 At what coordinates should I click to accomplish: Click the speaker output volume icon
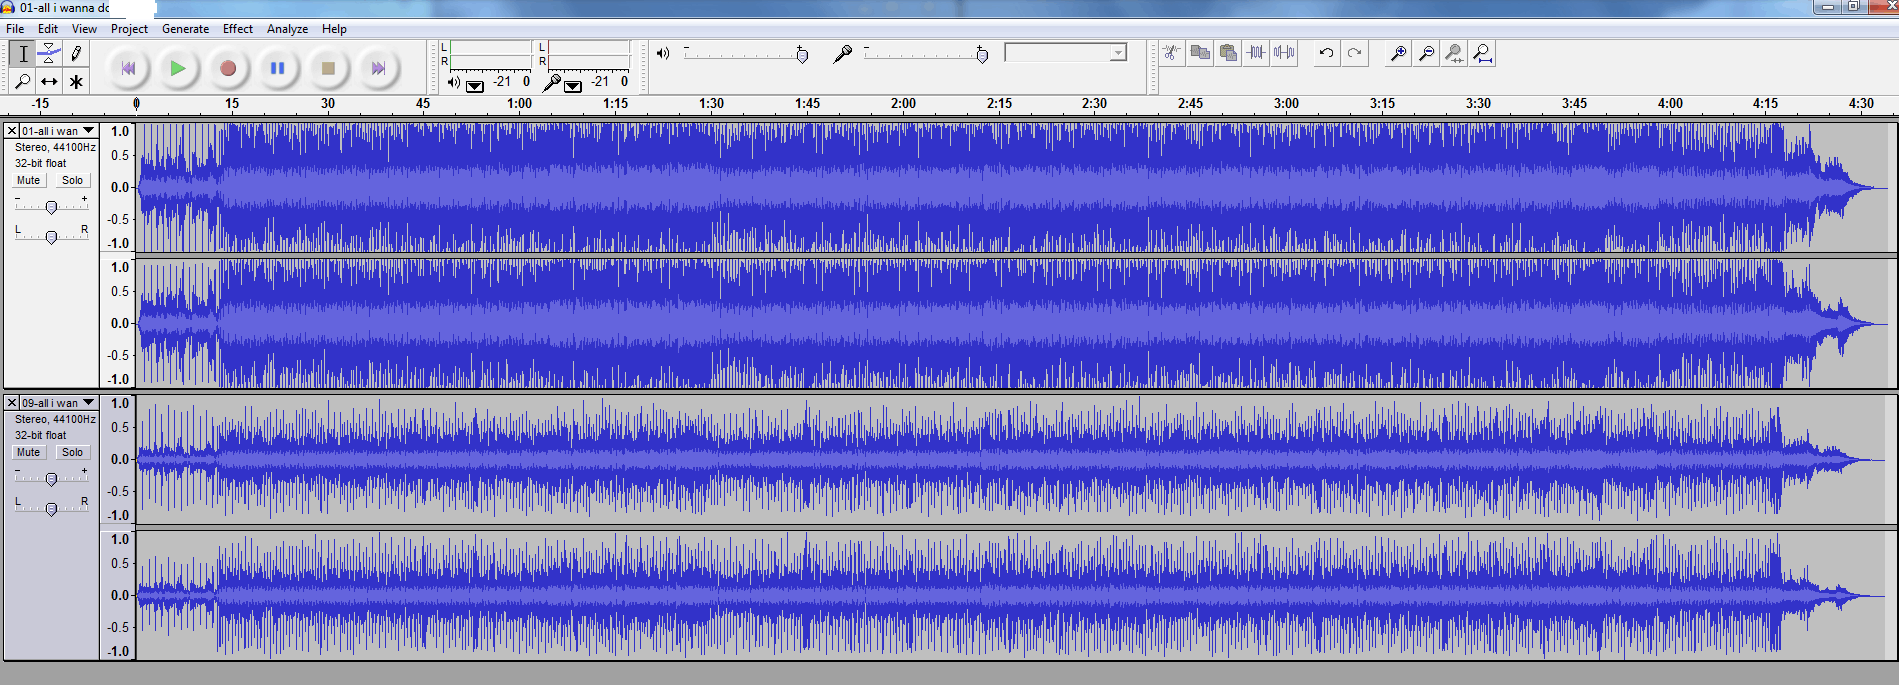(x=663, y=53)
